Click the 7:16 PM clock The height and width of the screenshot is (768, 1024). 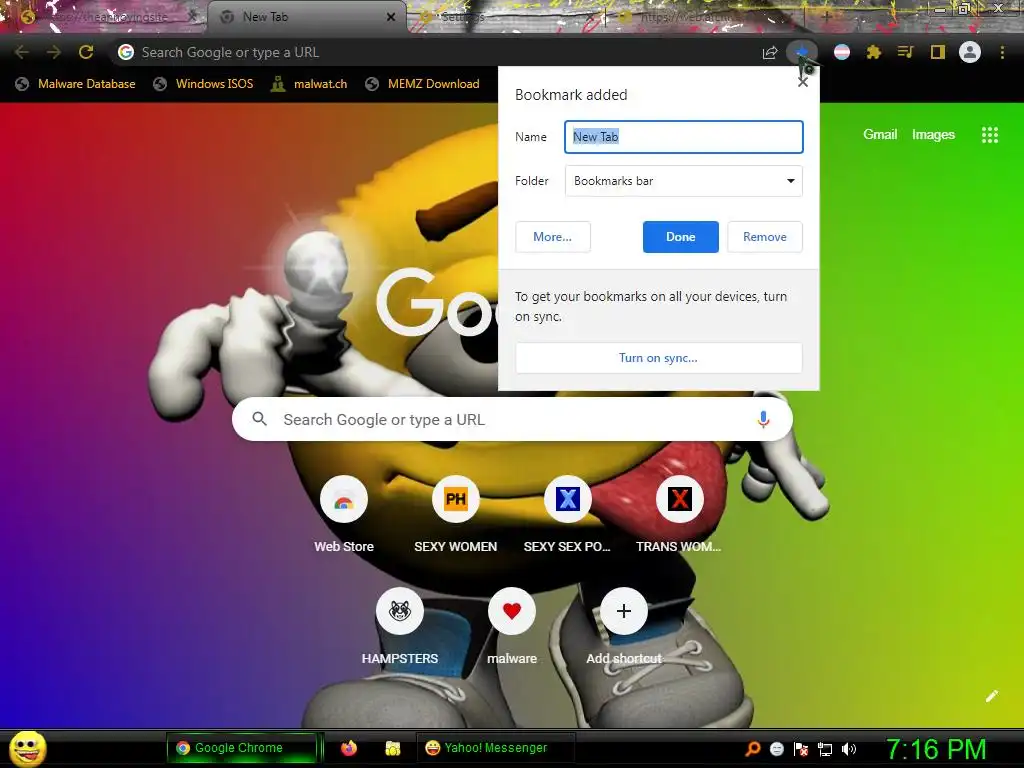click(936, 749)
